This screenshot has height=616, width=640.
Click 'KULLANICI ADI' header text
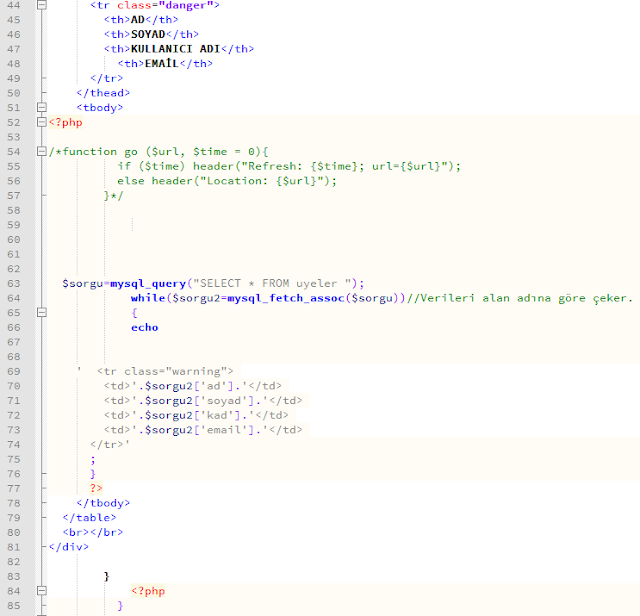click(x=176, y=49)
